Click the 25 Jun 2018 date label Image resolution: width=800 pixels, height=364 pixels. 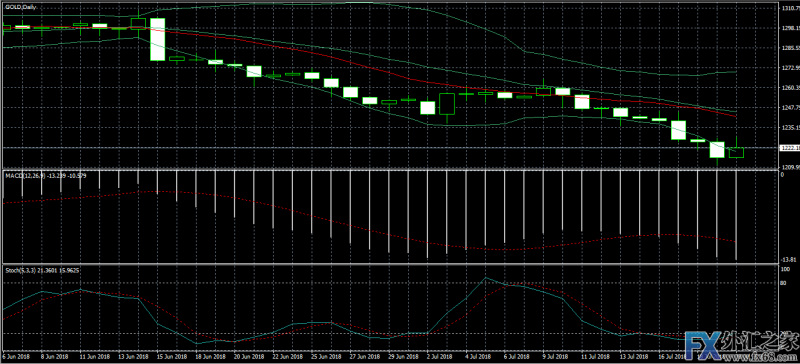(x=321, y=356)
